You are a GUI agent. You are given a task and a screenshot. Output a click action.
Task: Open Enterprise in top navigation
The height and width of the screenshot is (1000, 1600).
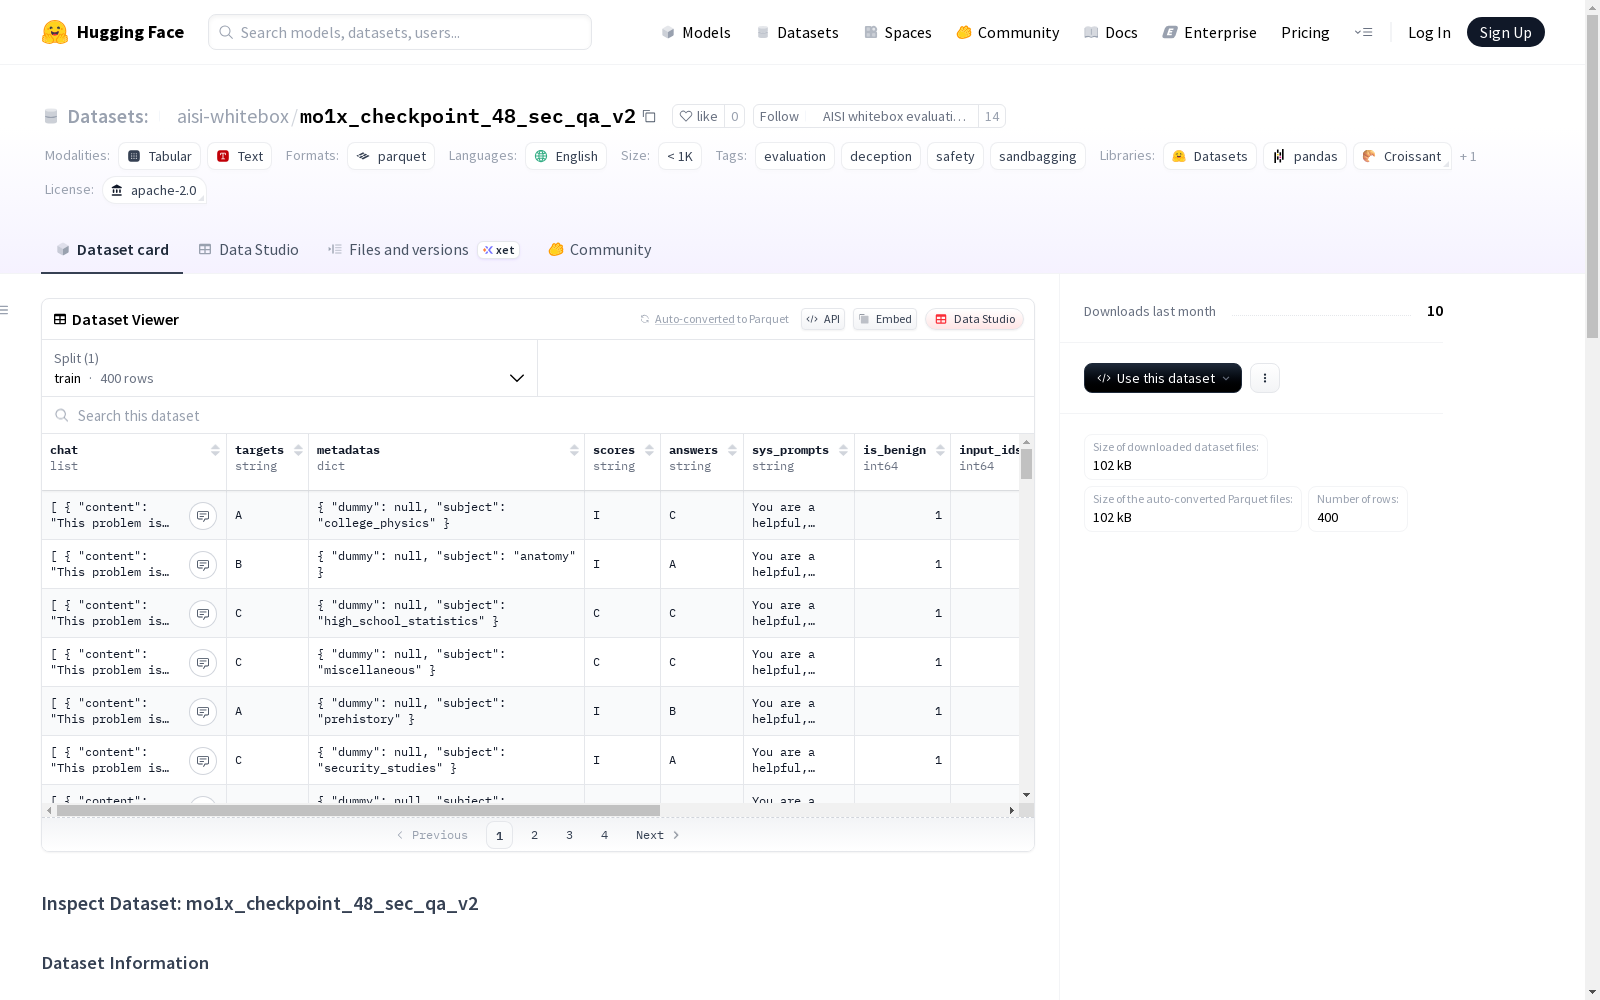1210,32
